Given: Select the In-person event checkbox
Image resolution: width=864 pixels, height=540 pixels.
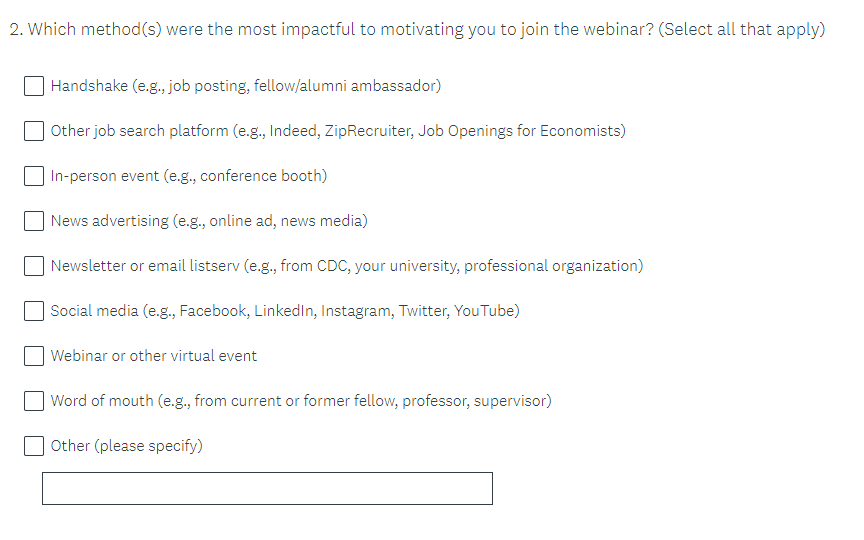Looking at the screenshot, I should (x=34, y=176).
